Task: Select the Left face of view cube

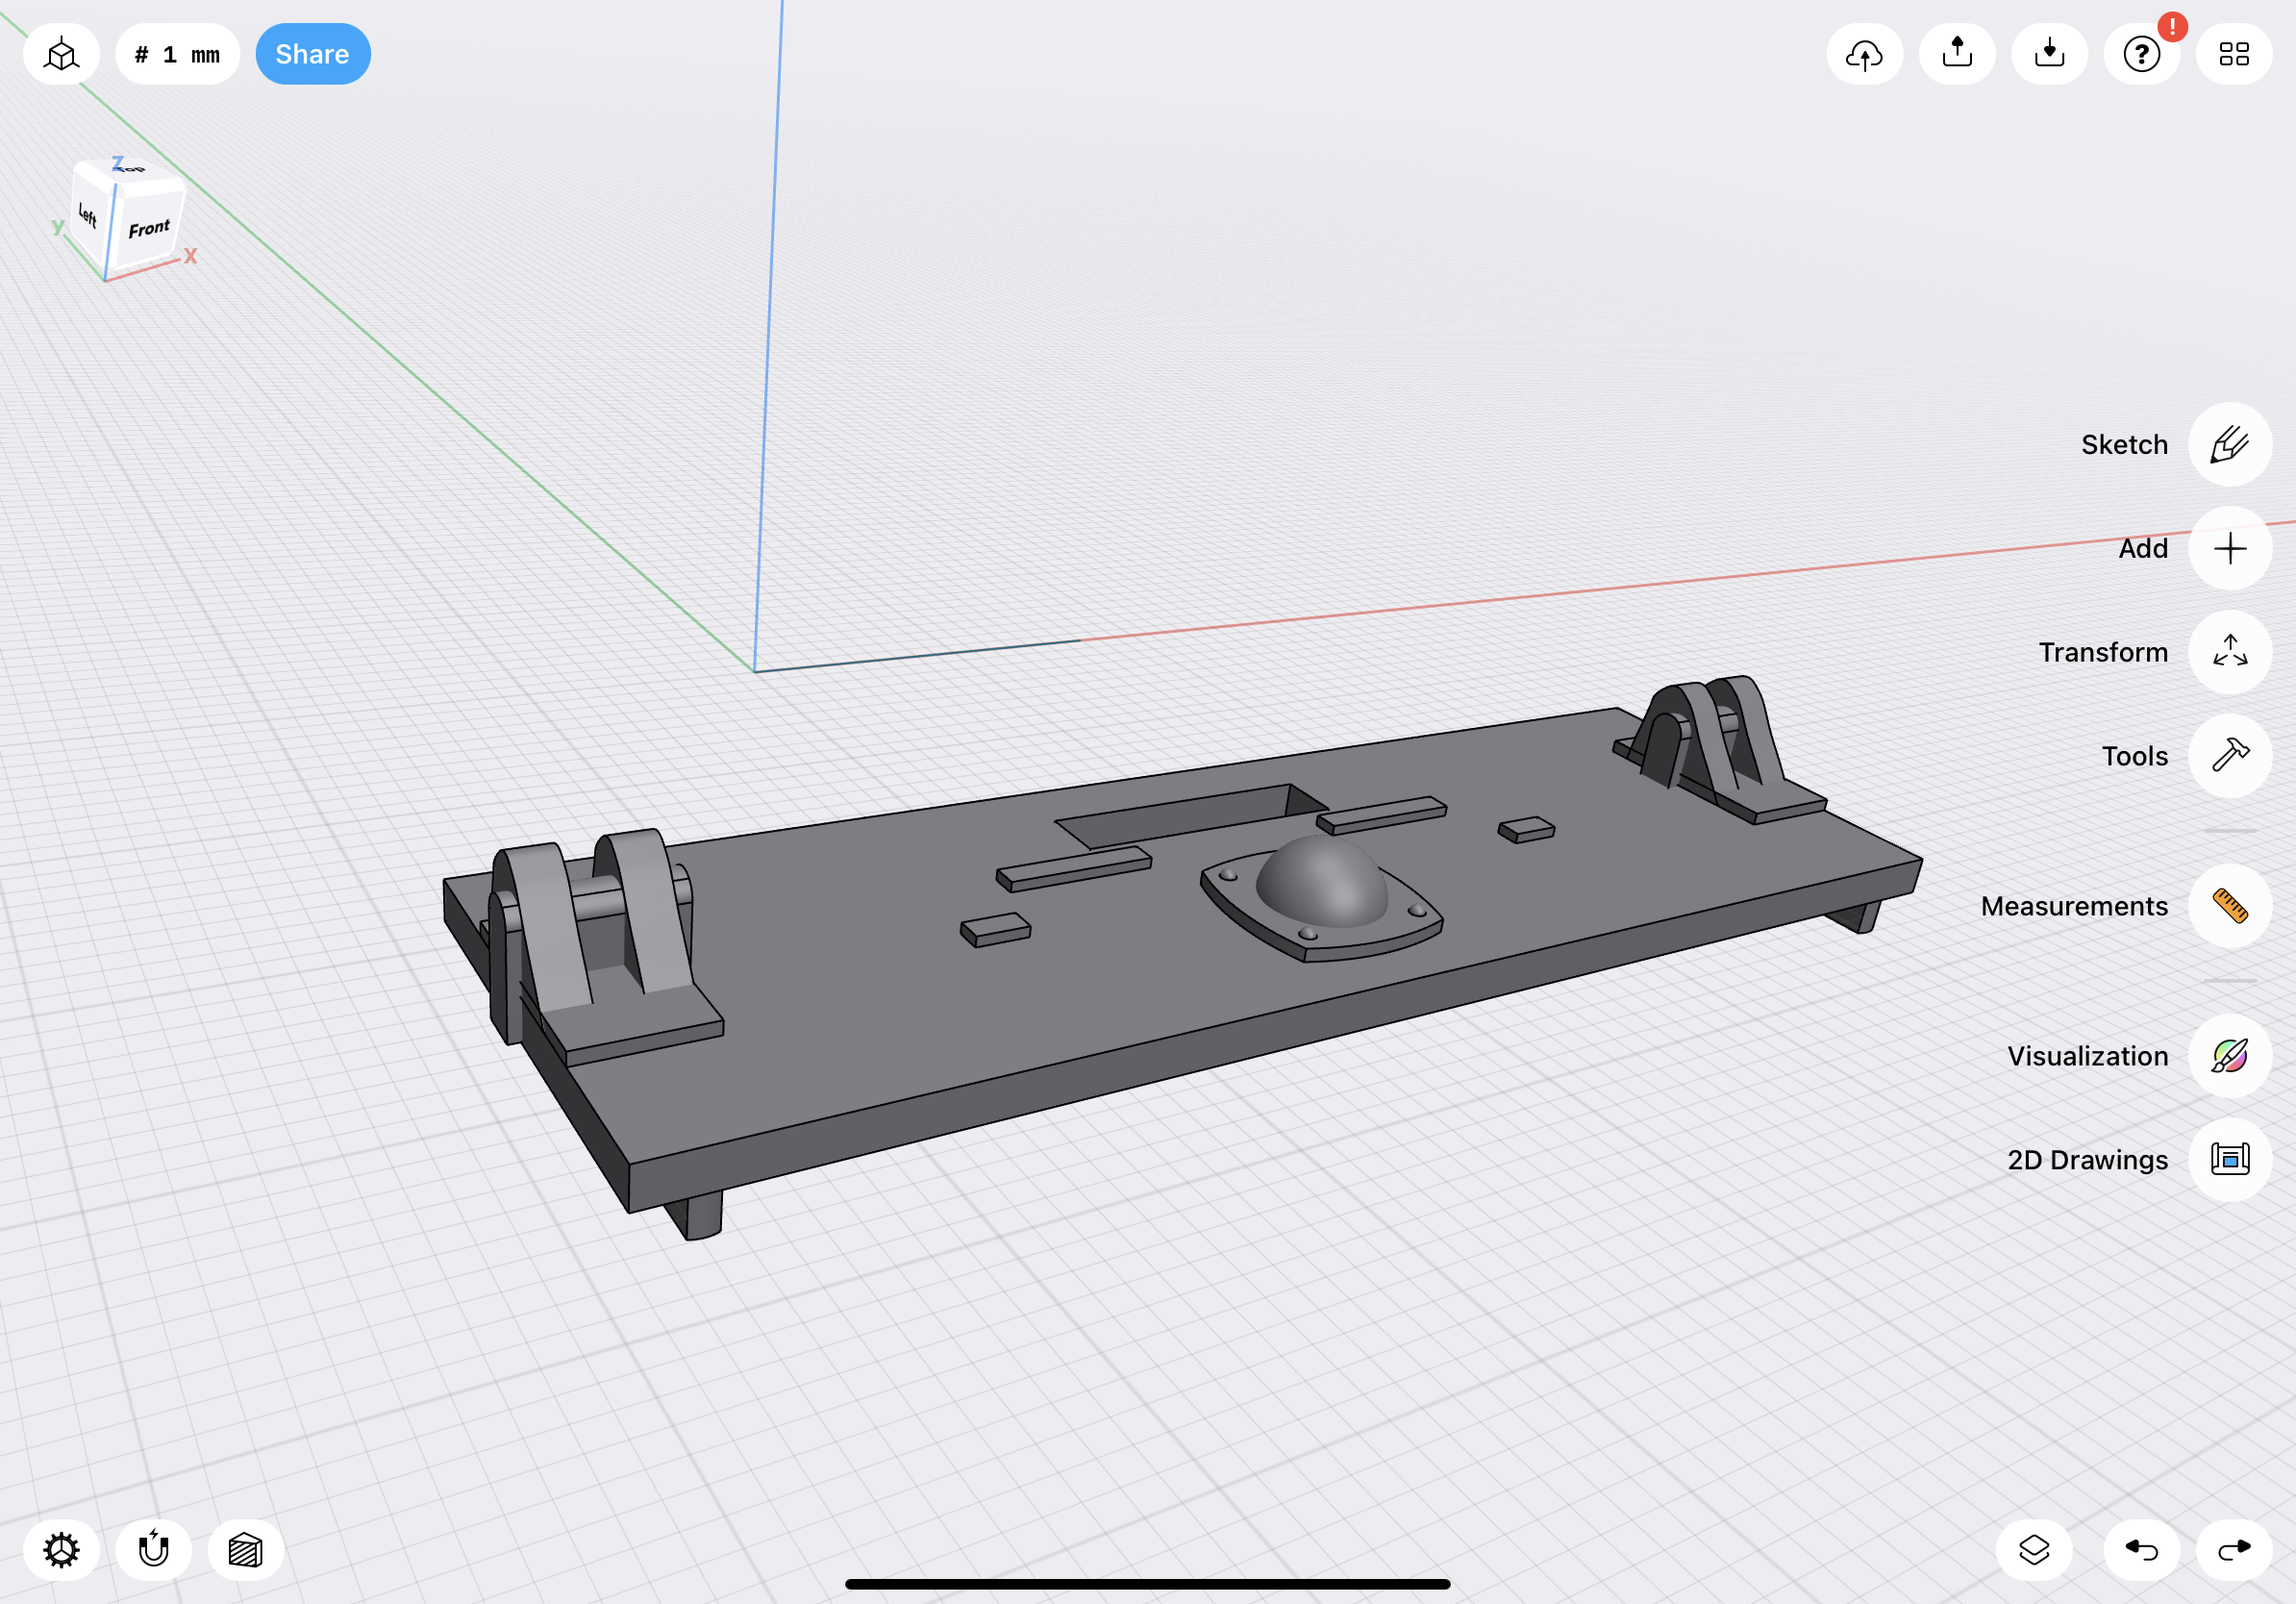Action: click(90, 218)
